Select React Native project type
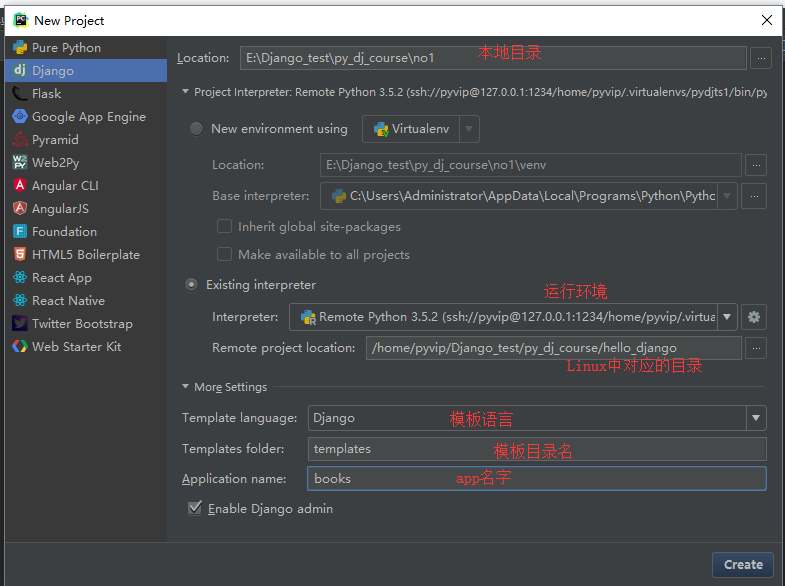 86,301
